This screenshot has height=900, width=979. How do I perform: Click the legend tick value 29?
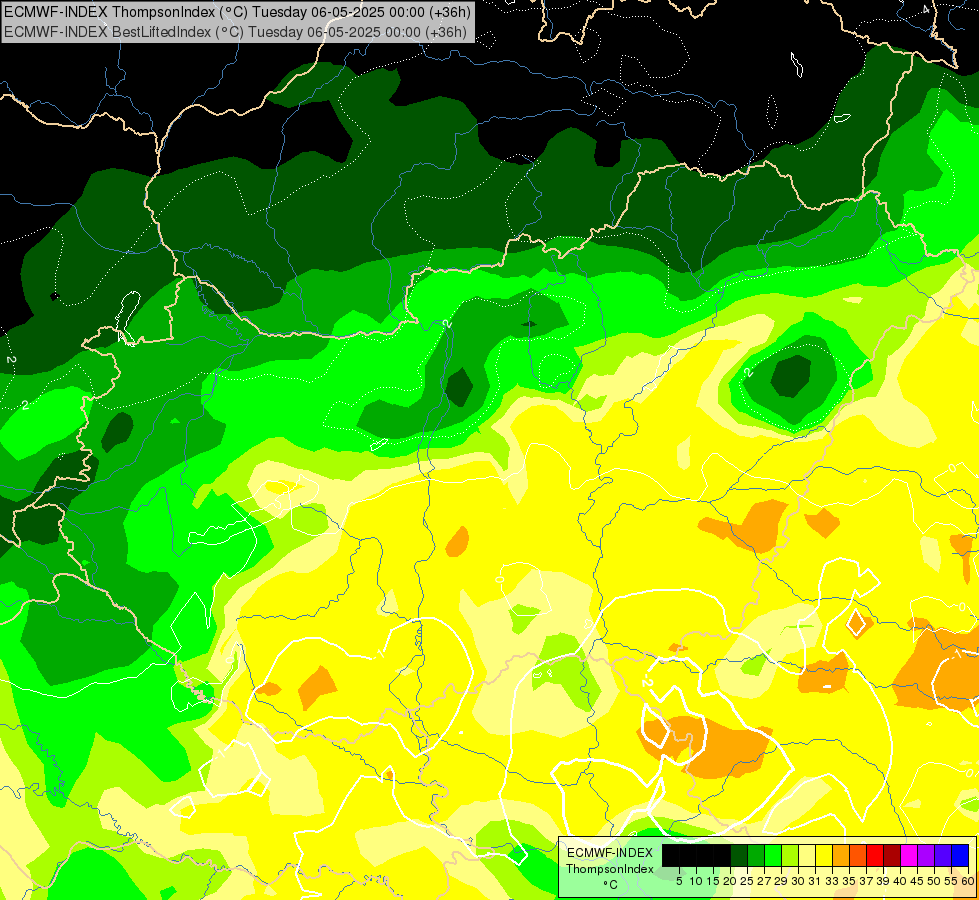pyautogui.click(x=781, y=881)
